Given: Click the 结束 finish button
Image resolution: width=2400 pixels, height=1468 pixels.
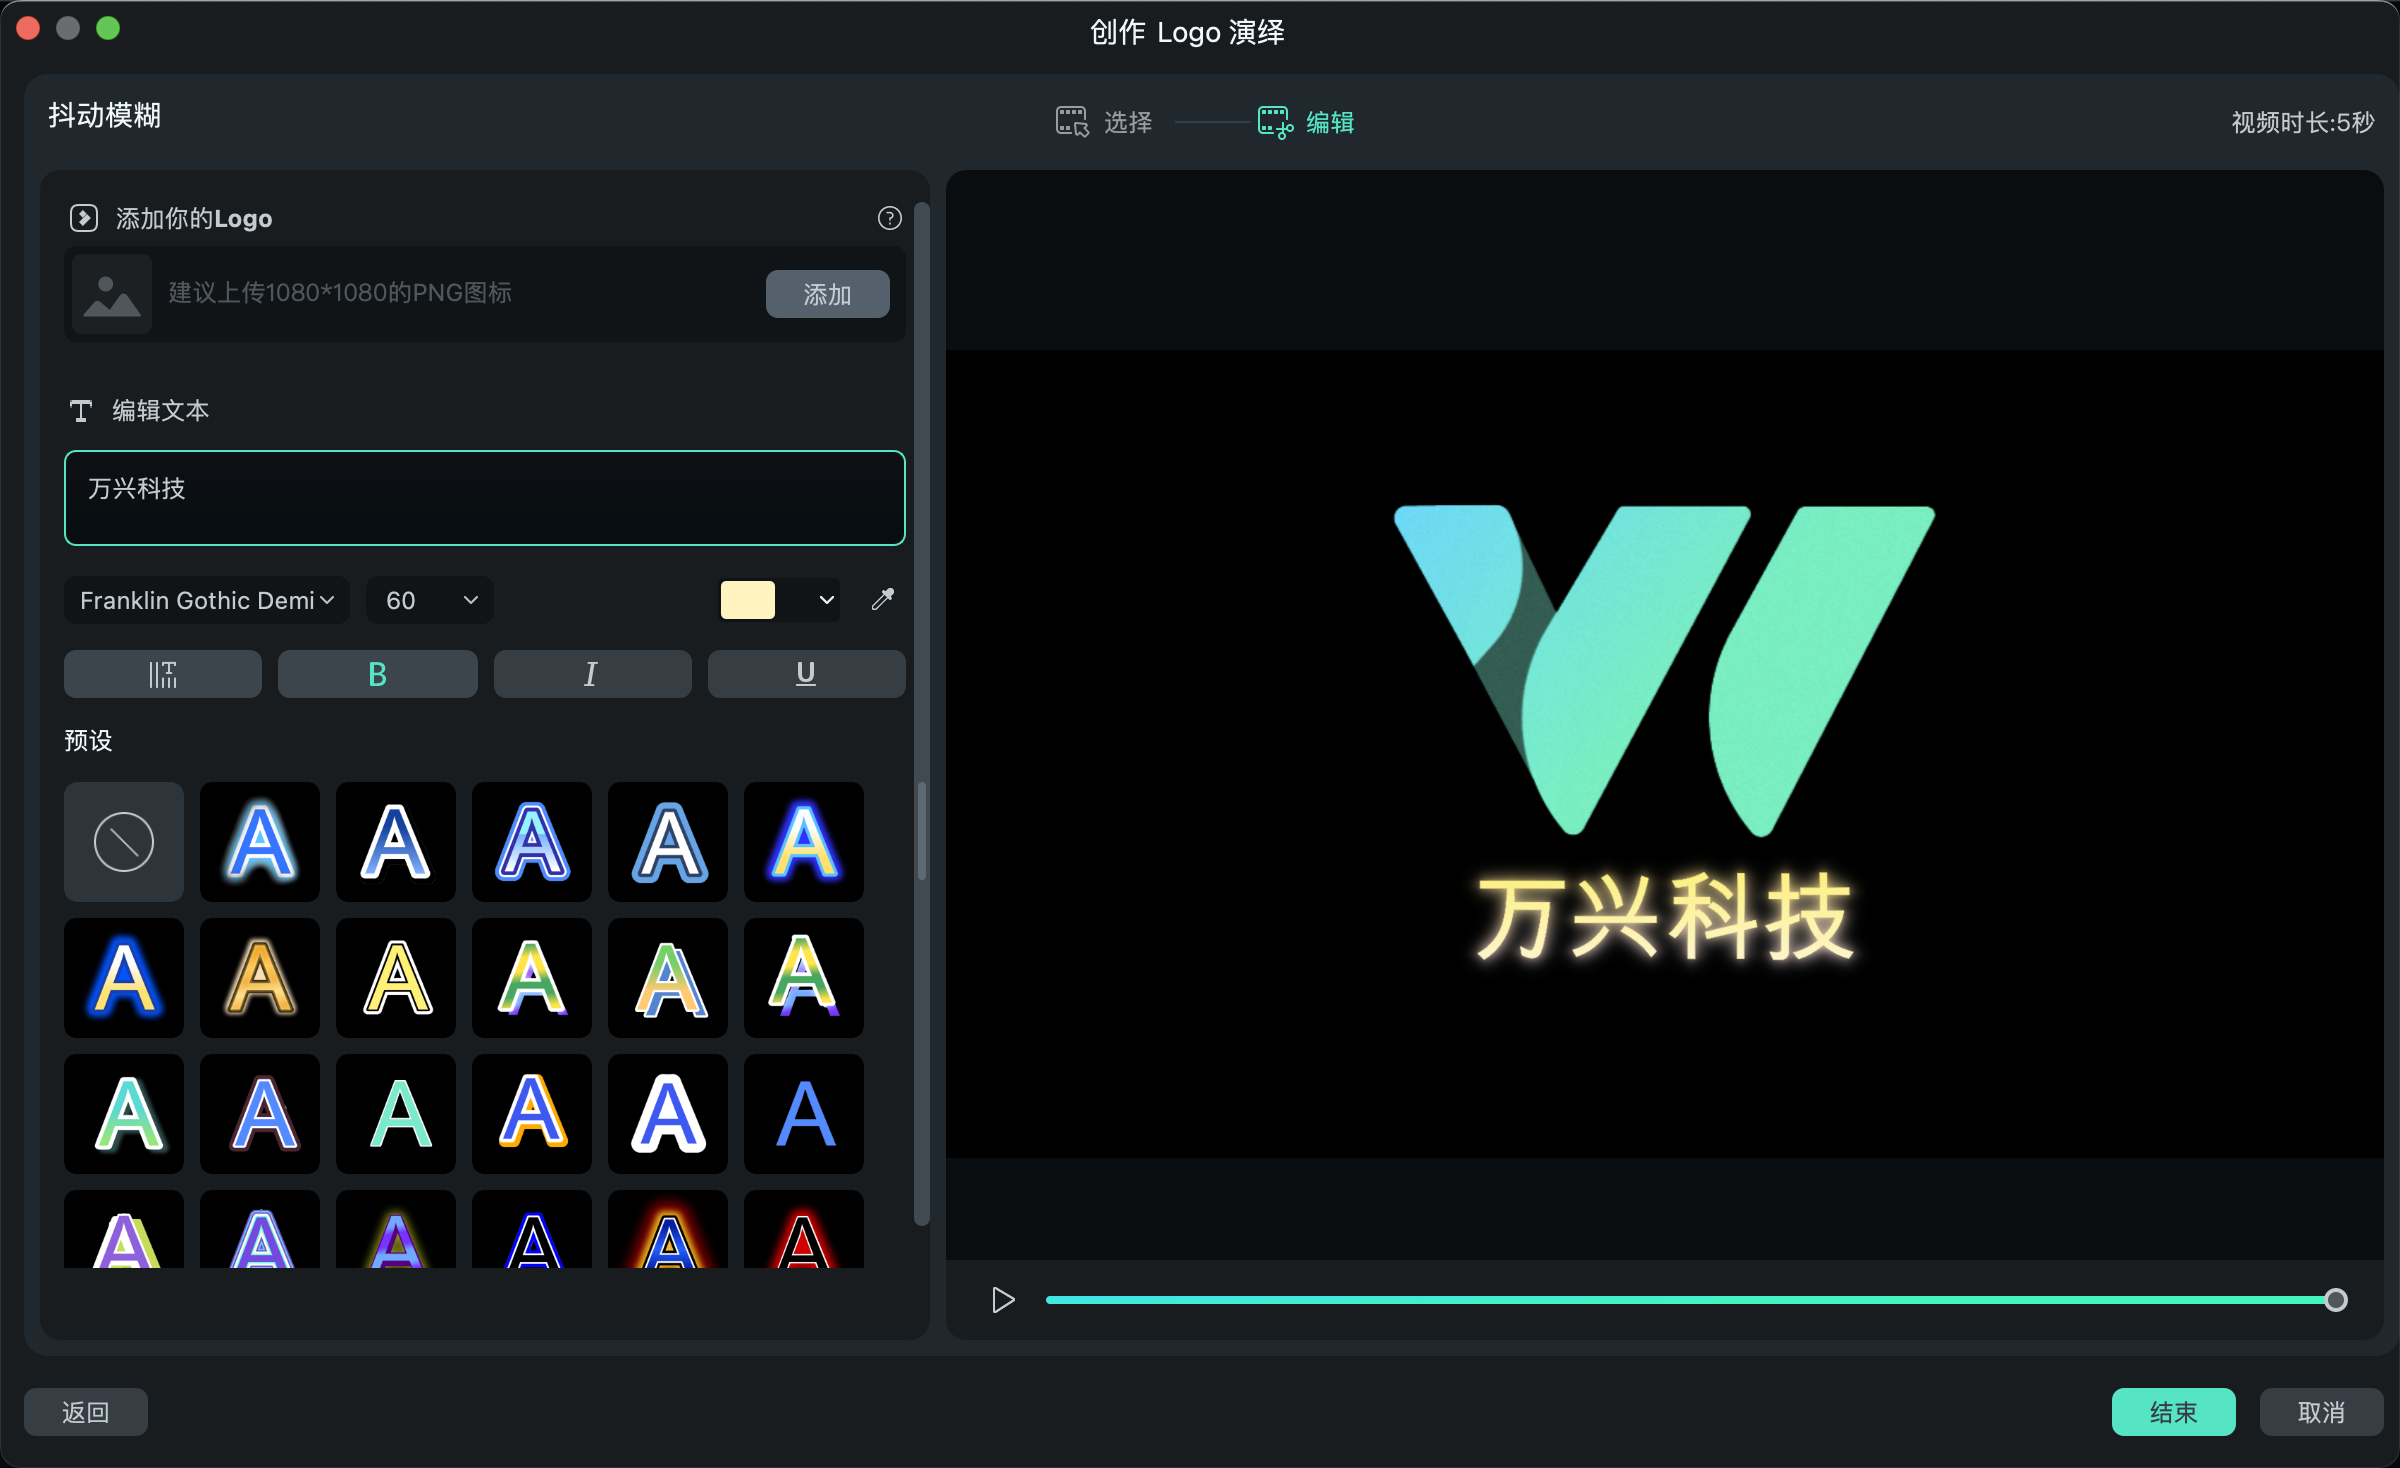Looking at the screenshot, I should point(2170,1410).
